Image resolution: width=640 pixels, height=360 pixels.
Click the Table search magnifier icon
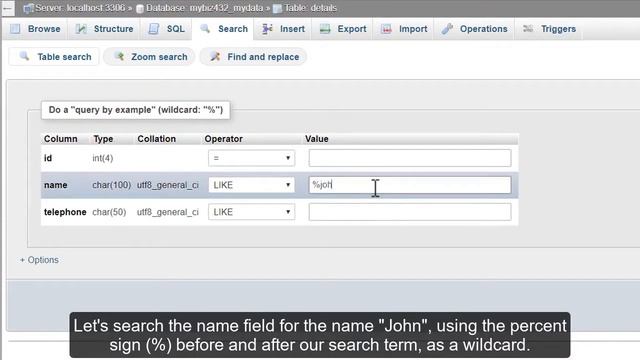coord(24,56)
